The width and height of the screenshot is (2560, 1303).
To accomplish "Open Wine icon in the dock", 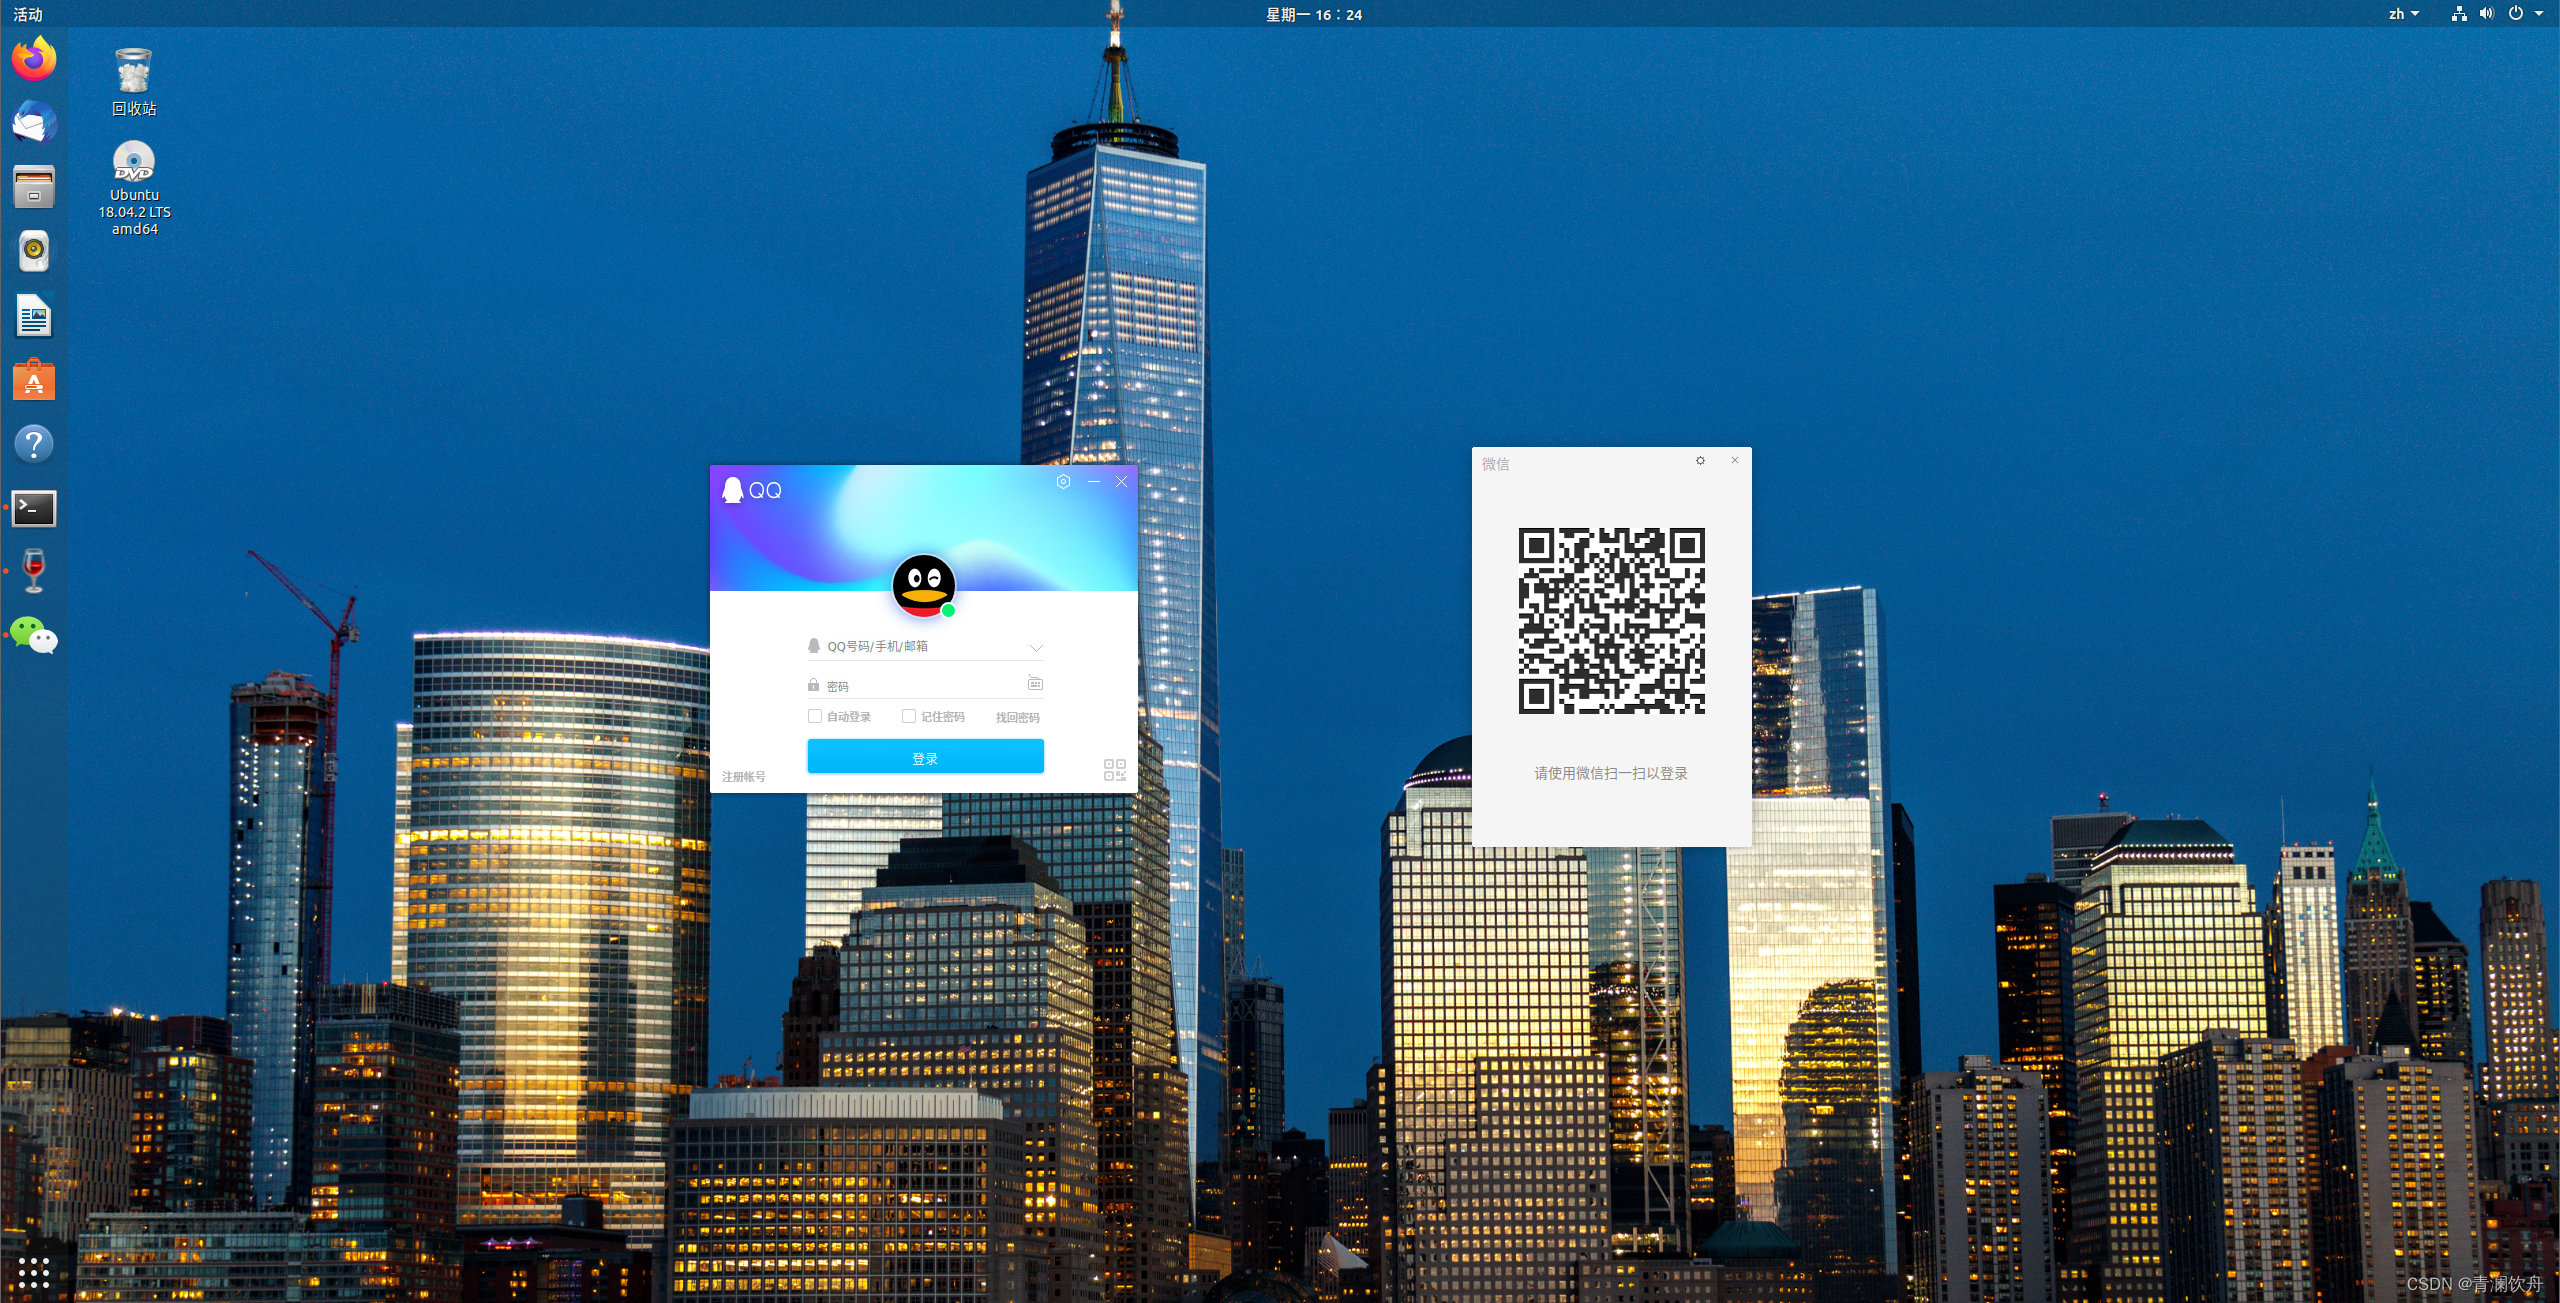I will pos(34,571).
